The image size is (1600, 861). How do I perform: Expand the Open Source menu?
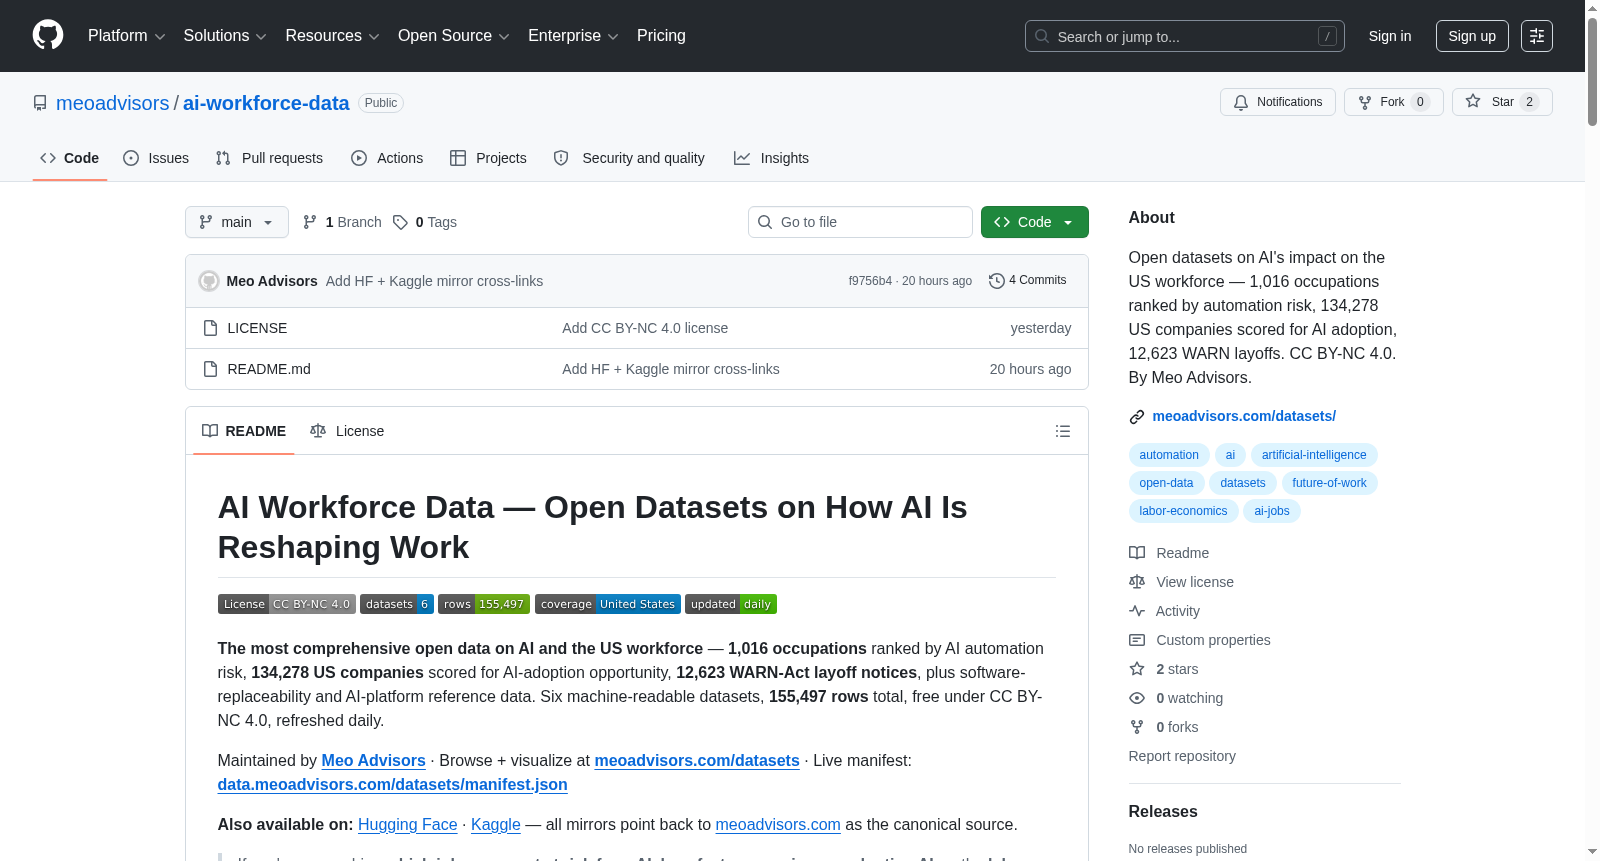454,36
